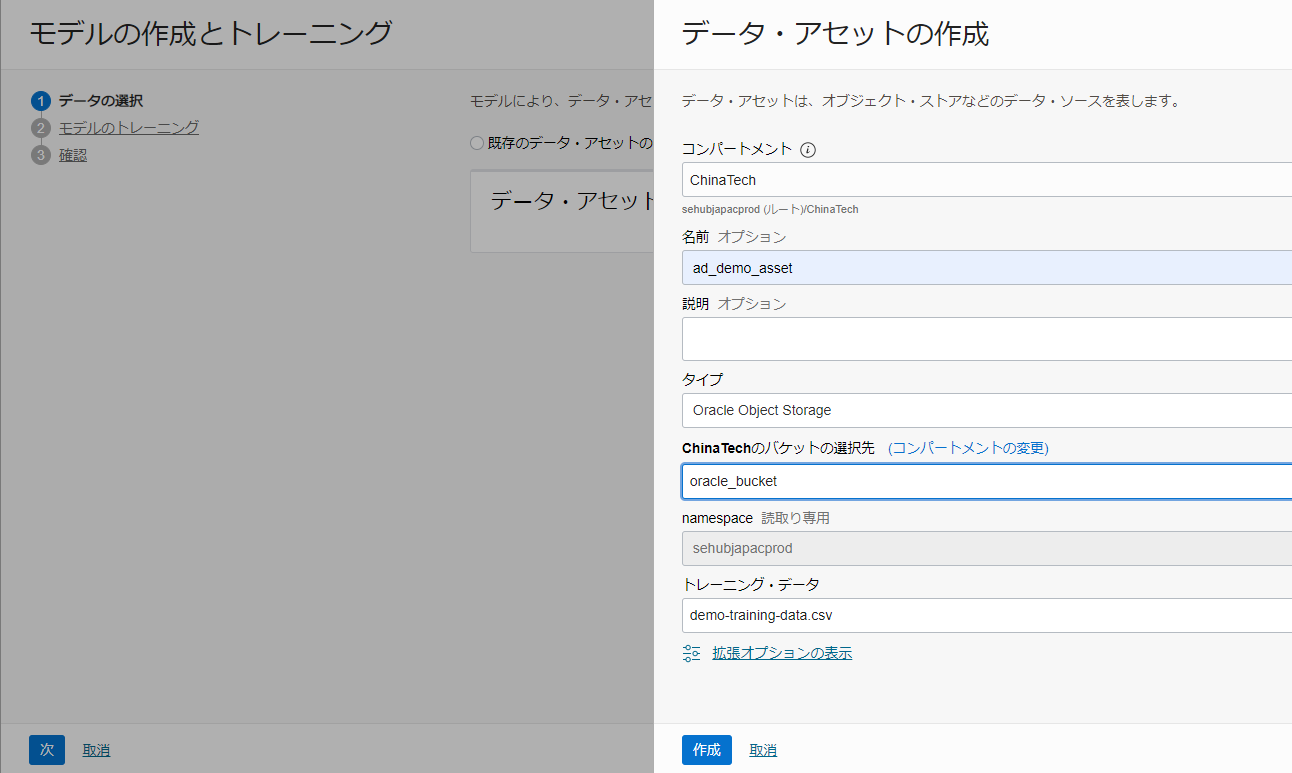This screenshot has height=773, width=1292.
Task: Select the 既存のデータ・アセット radio button
Action: (x=477, y=143)
